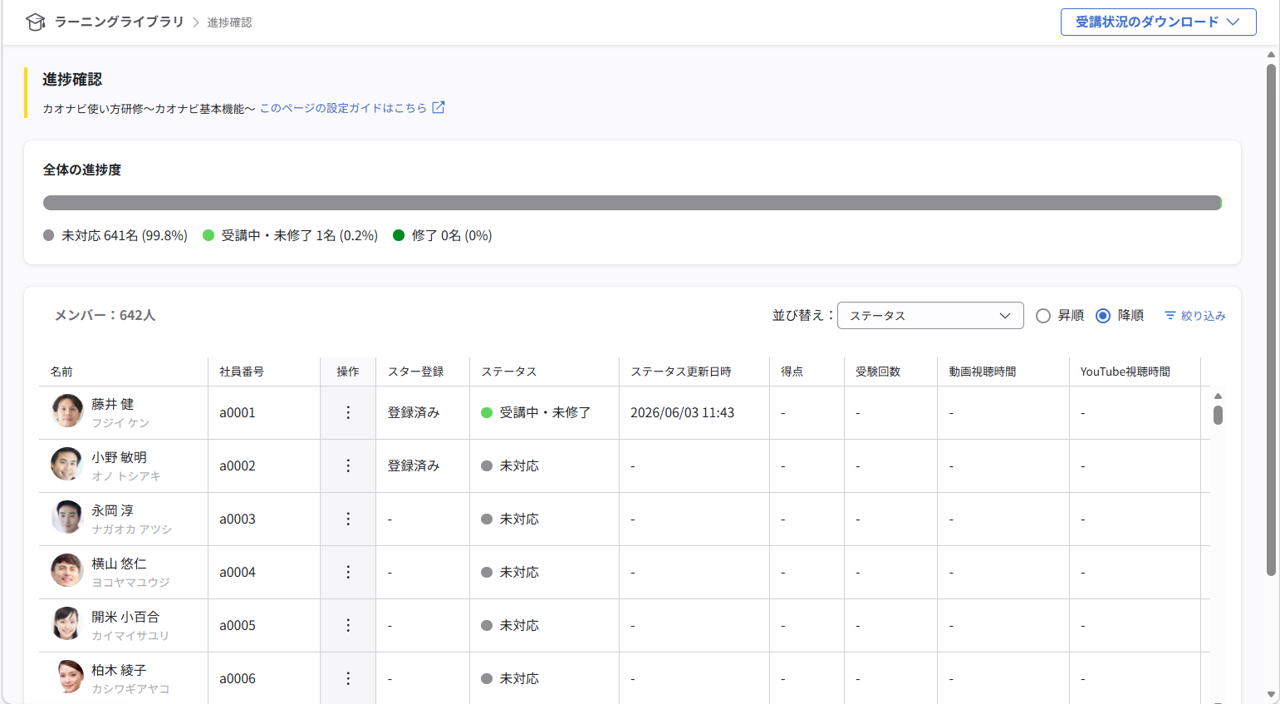The width and height of the screenshot is (1280, 704).
Task: Open the ステータス sort dropdown
Action: [x=930, y=316]
